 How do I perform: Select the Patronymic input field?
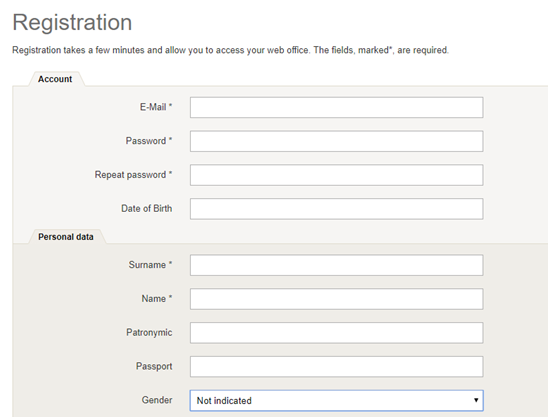pyautogui.click(x=336, y=333)
